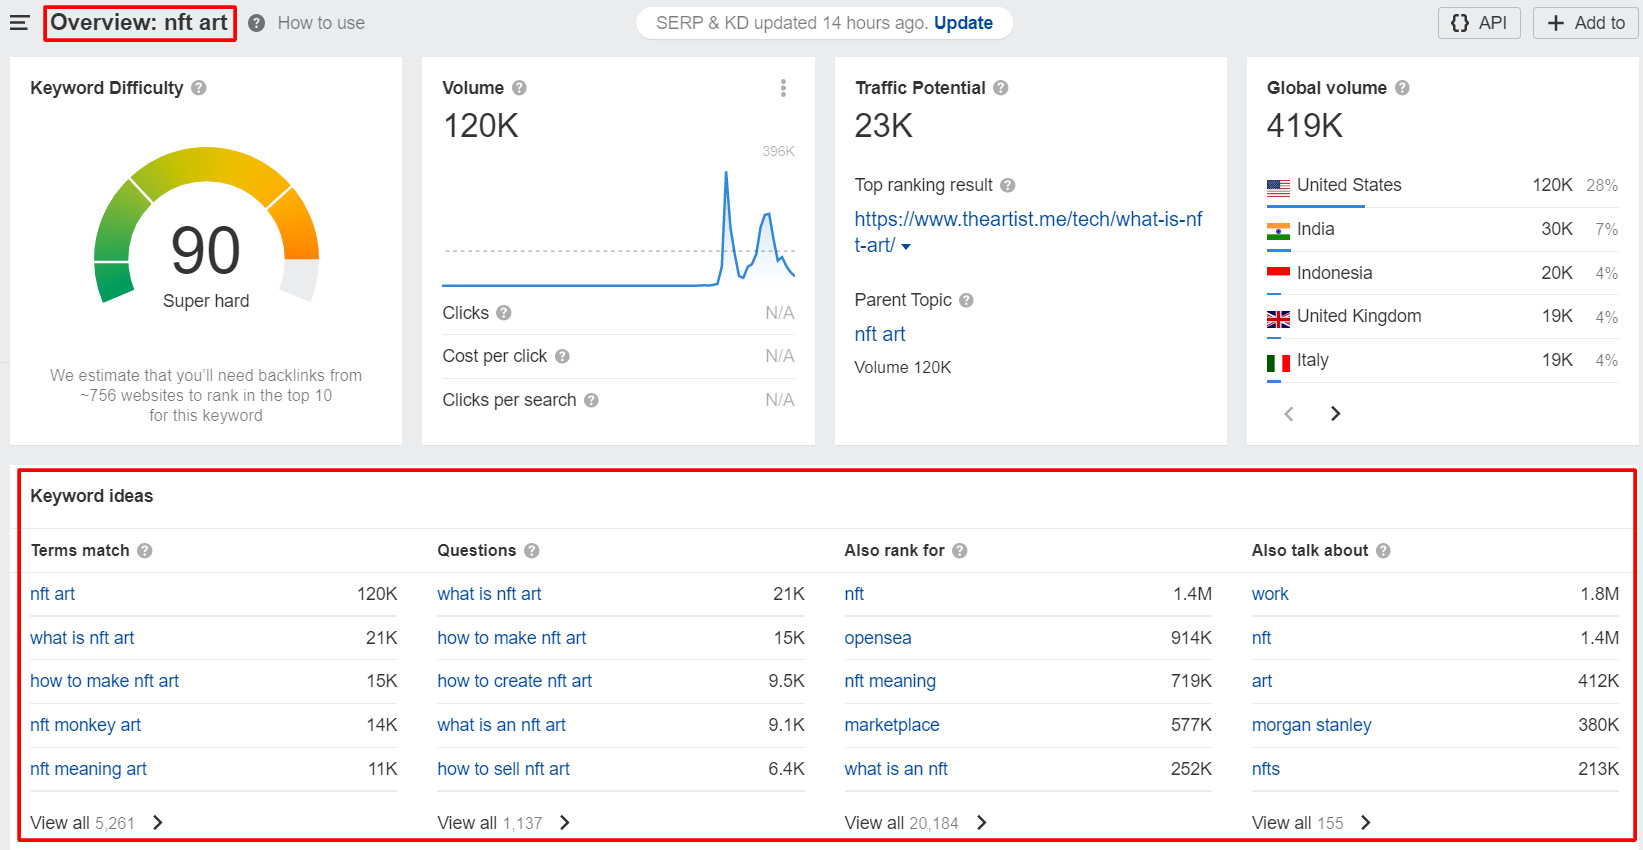Open the 'nft monkey art' keyword link
The width and height of the screenshot is (1643, 850).
[x=85, y=725]
